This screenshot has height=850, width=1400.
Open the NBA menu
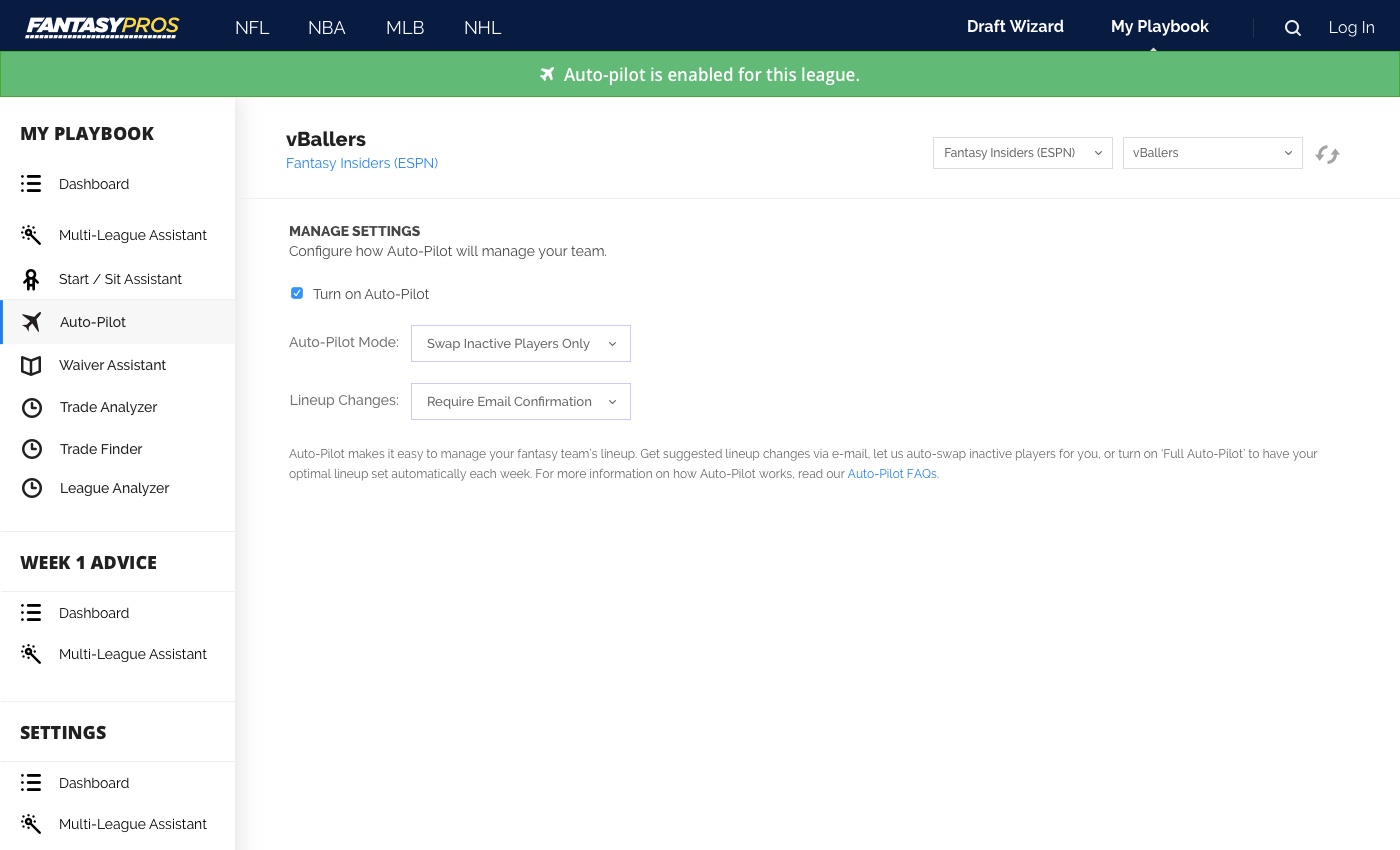coord(327,28)
